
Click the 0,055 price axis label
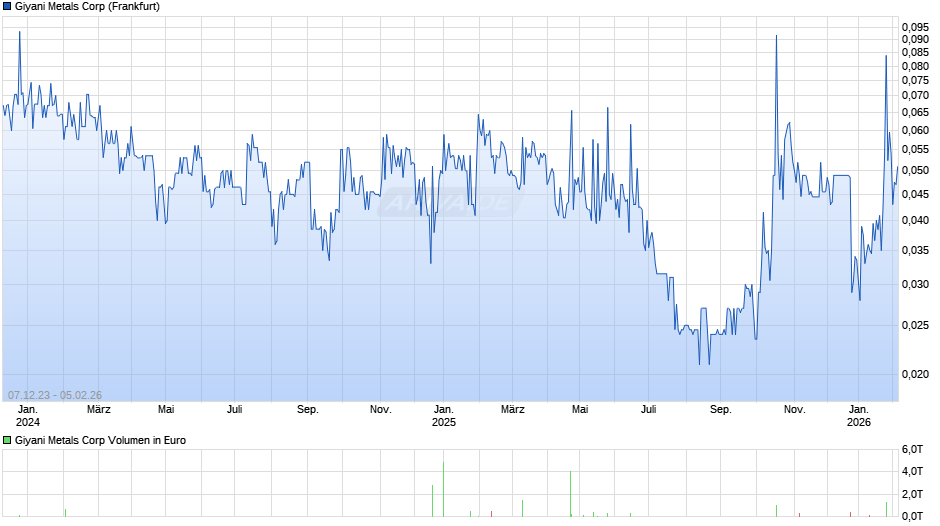point(915,149)
